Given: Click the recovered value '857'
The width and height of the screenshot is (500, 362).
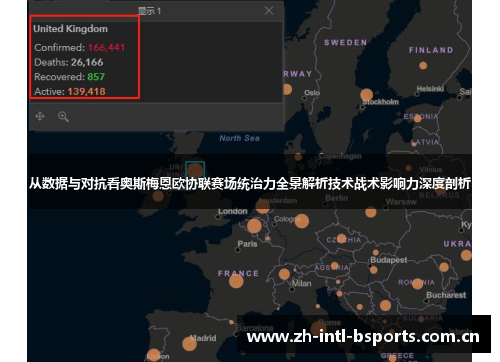Looking at the screenshot, I should pos(96,77).
